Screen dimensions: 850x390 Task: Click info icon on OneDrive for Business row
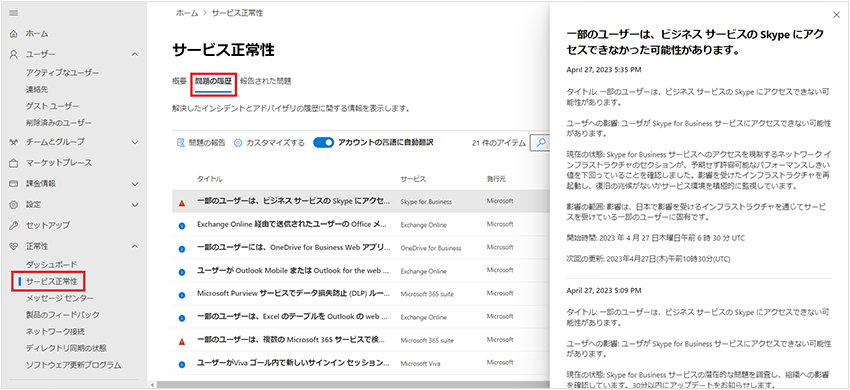182,249
